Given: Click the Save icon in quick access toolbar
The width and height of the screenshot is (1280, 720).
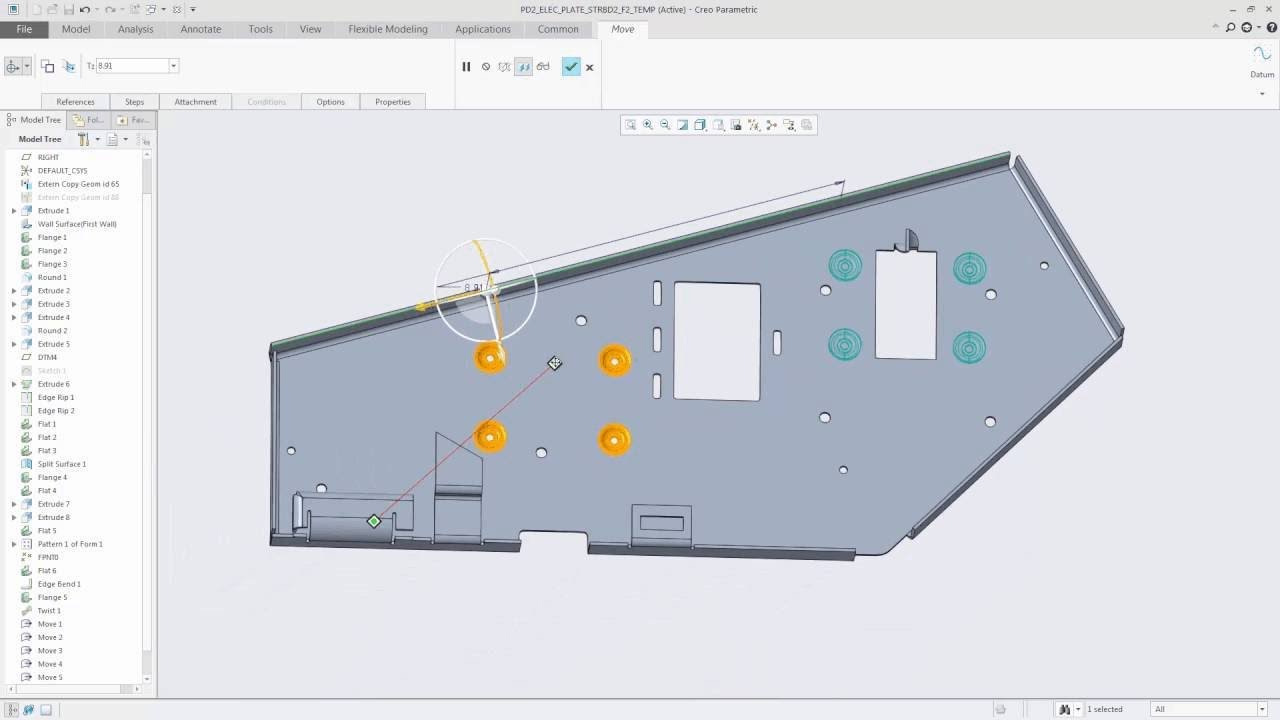Looking at the screenshot, I should [68, 9].
